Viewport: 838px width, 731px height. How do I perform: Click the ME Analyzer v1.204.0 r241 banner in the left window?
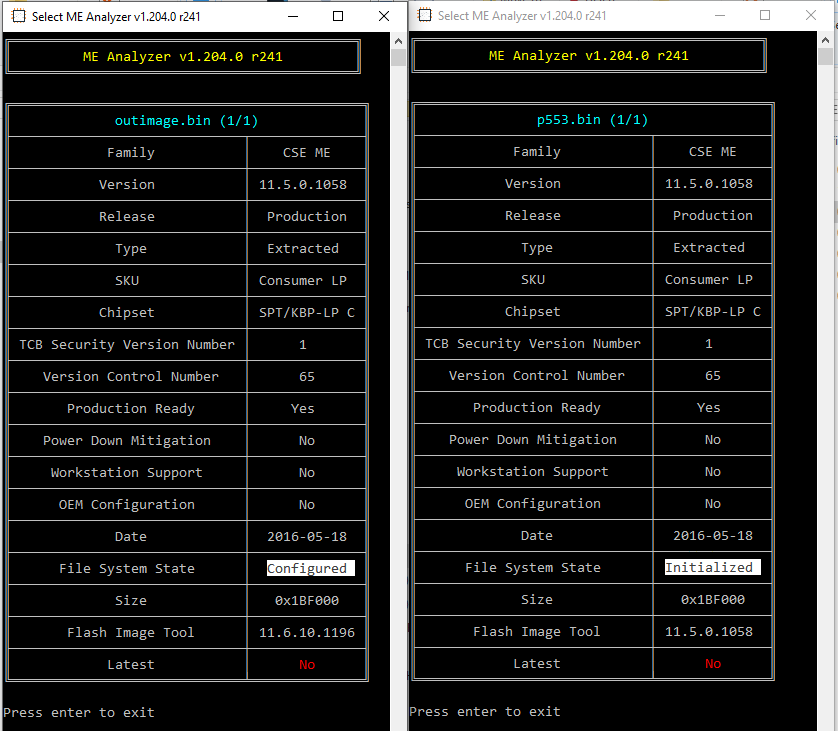point(183,57)
